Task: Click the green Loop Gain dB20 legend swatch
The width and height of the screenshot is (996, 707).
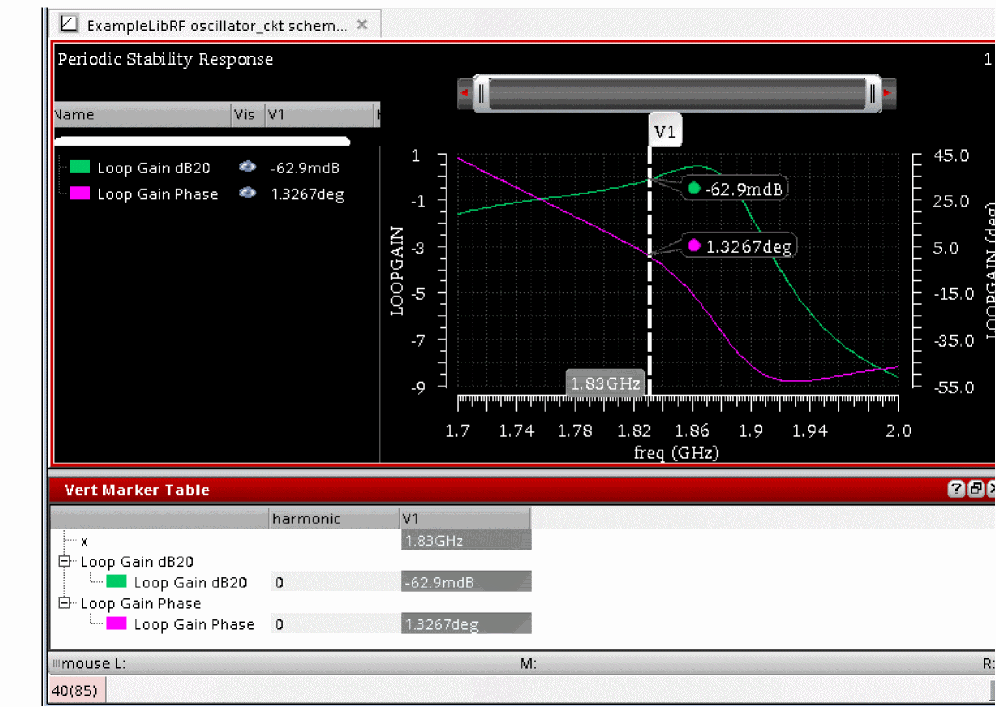Action: tap(80, 168)
